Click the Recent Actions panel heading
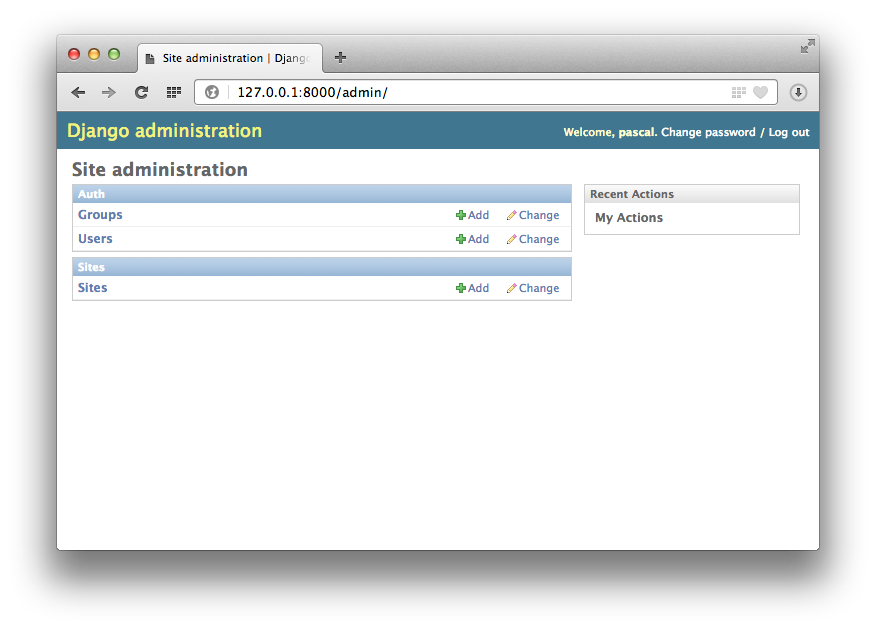Viewport: 876px width, 629px height. tap(632, 194)
